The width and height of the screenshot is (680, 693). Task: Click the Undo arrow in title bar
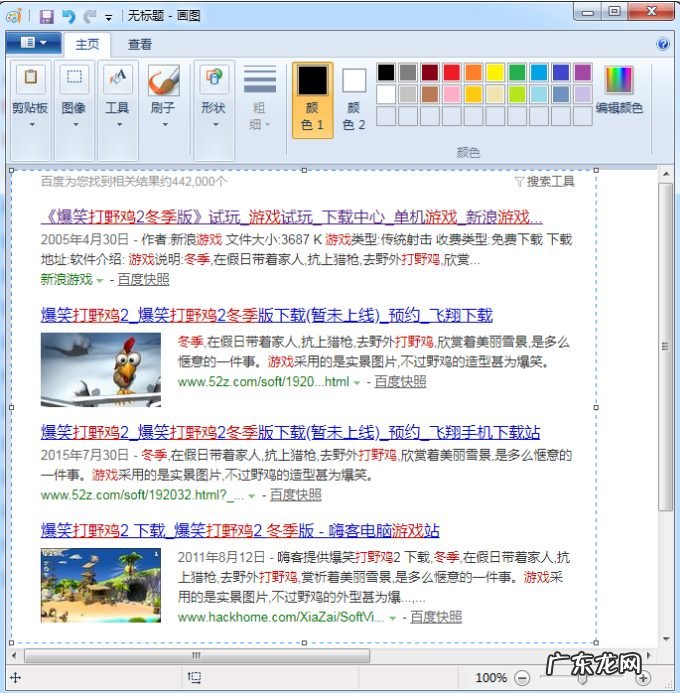pos(68,17)
